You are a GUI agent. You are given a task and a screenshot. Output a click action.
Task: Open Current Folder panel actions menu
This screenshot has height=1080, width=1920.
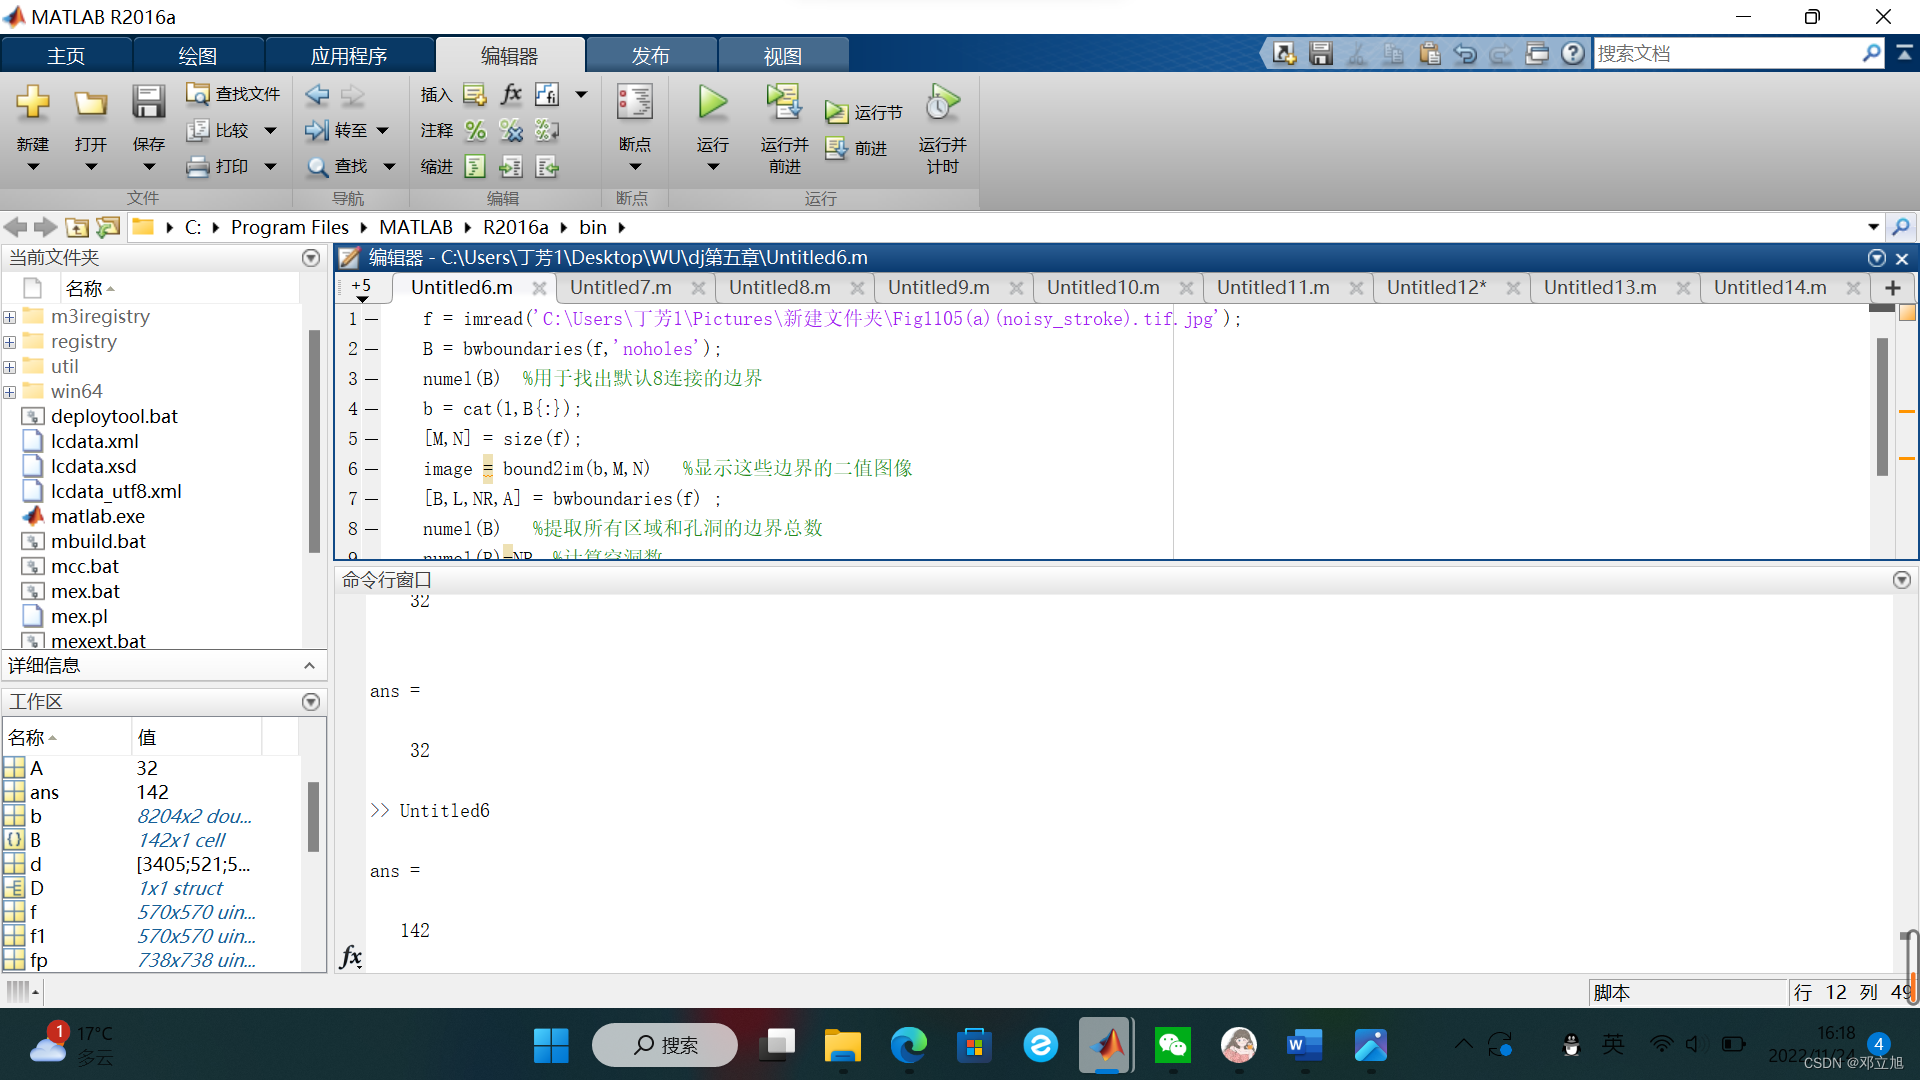pyautogui.click(x=311, y=258)
